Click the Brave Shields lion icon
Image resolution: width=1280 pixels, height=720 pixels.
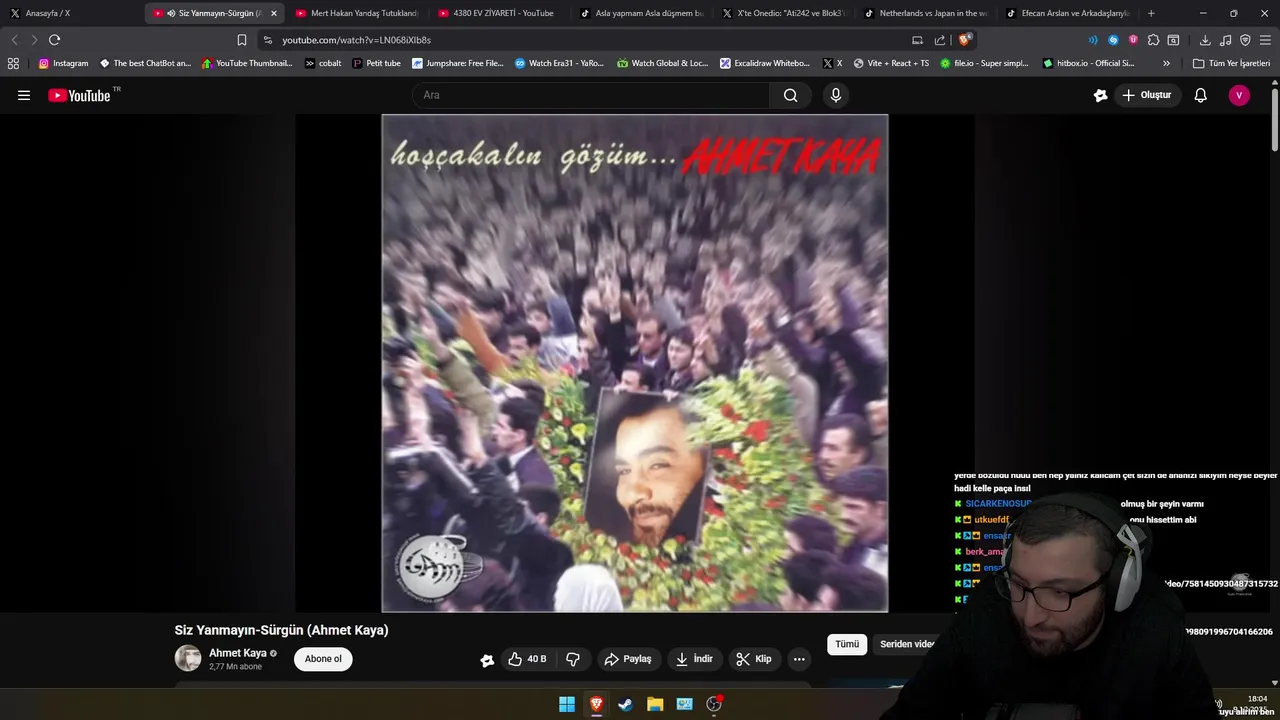pyautogui.click(x=964, y=40)
